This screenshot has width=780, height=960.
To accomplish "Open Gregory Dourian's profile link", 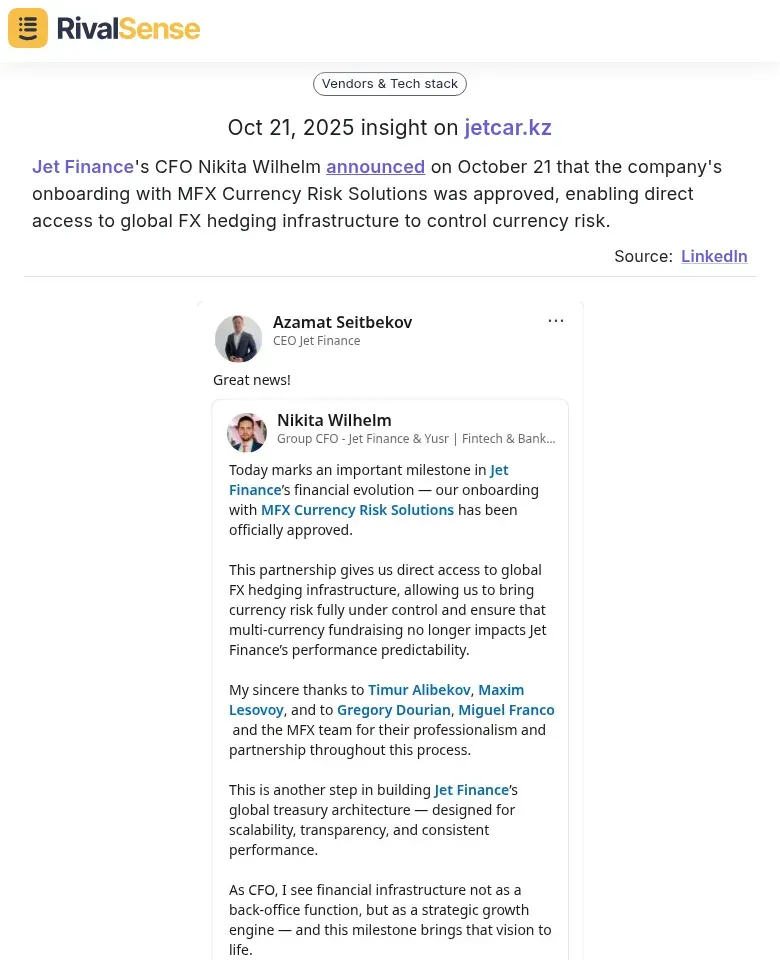I will 393,709.
